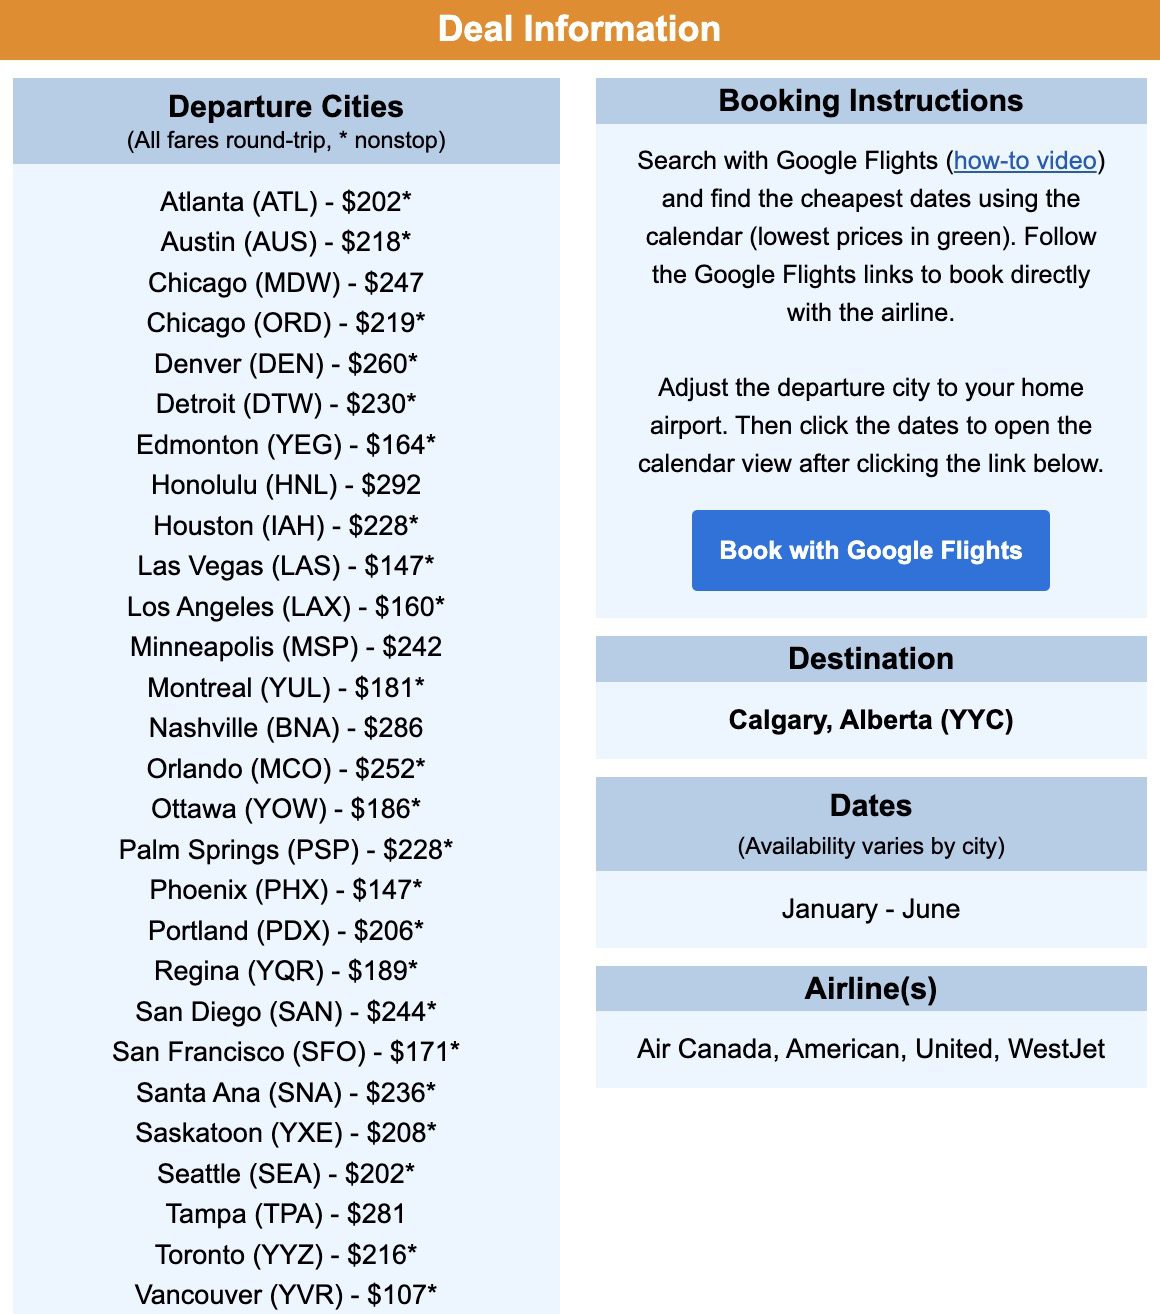Screen dimensions: 1160x1314
Task: Click the Booking Instructions heading
Action: pos(870,101)
